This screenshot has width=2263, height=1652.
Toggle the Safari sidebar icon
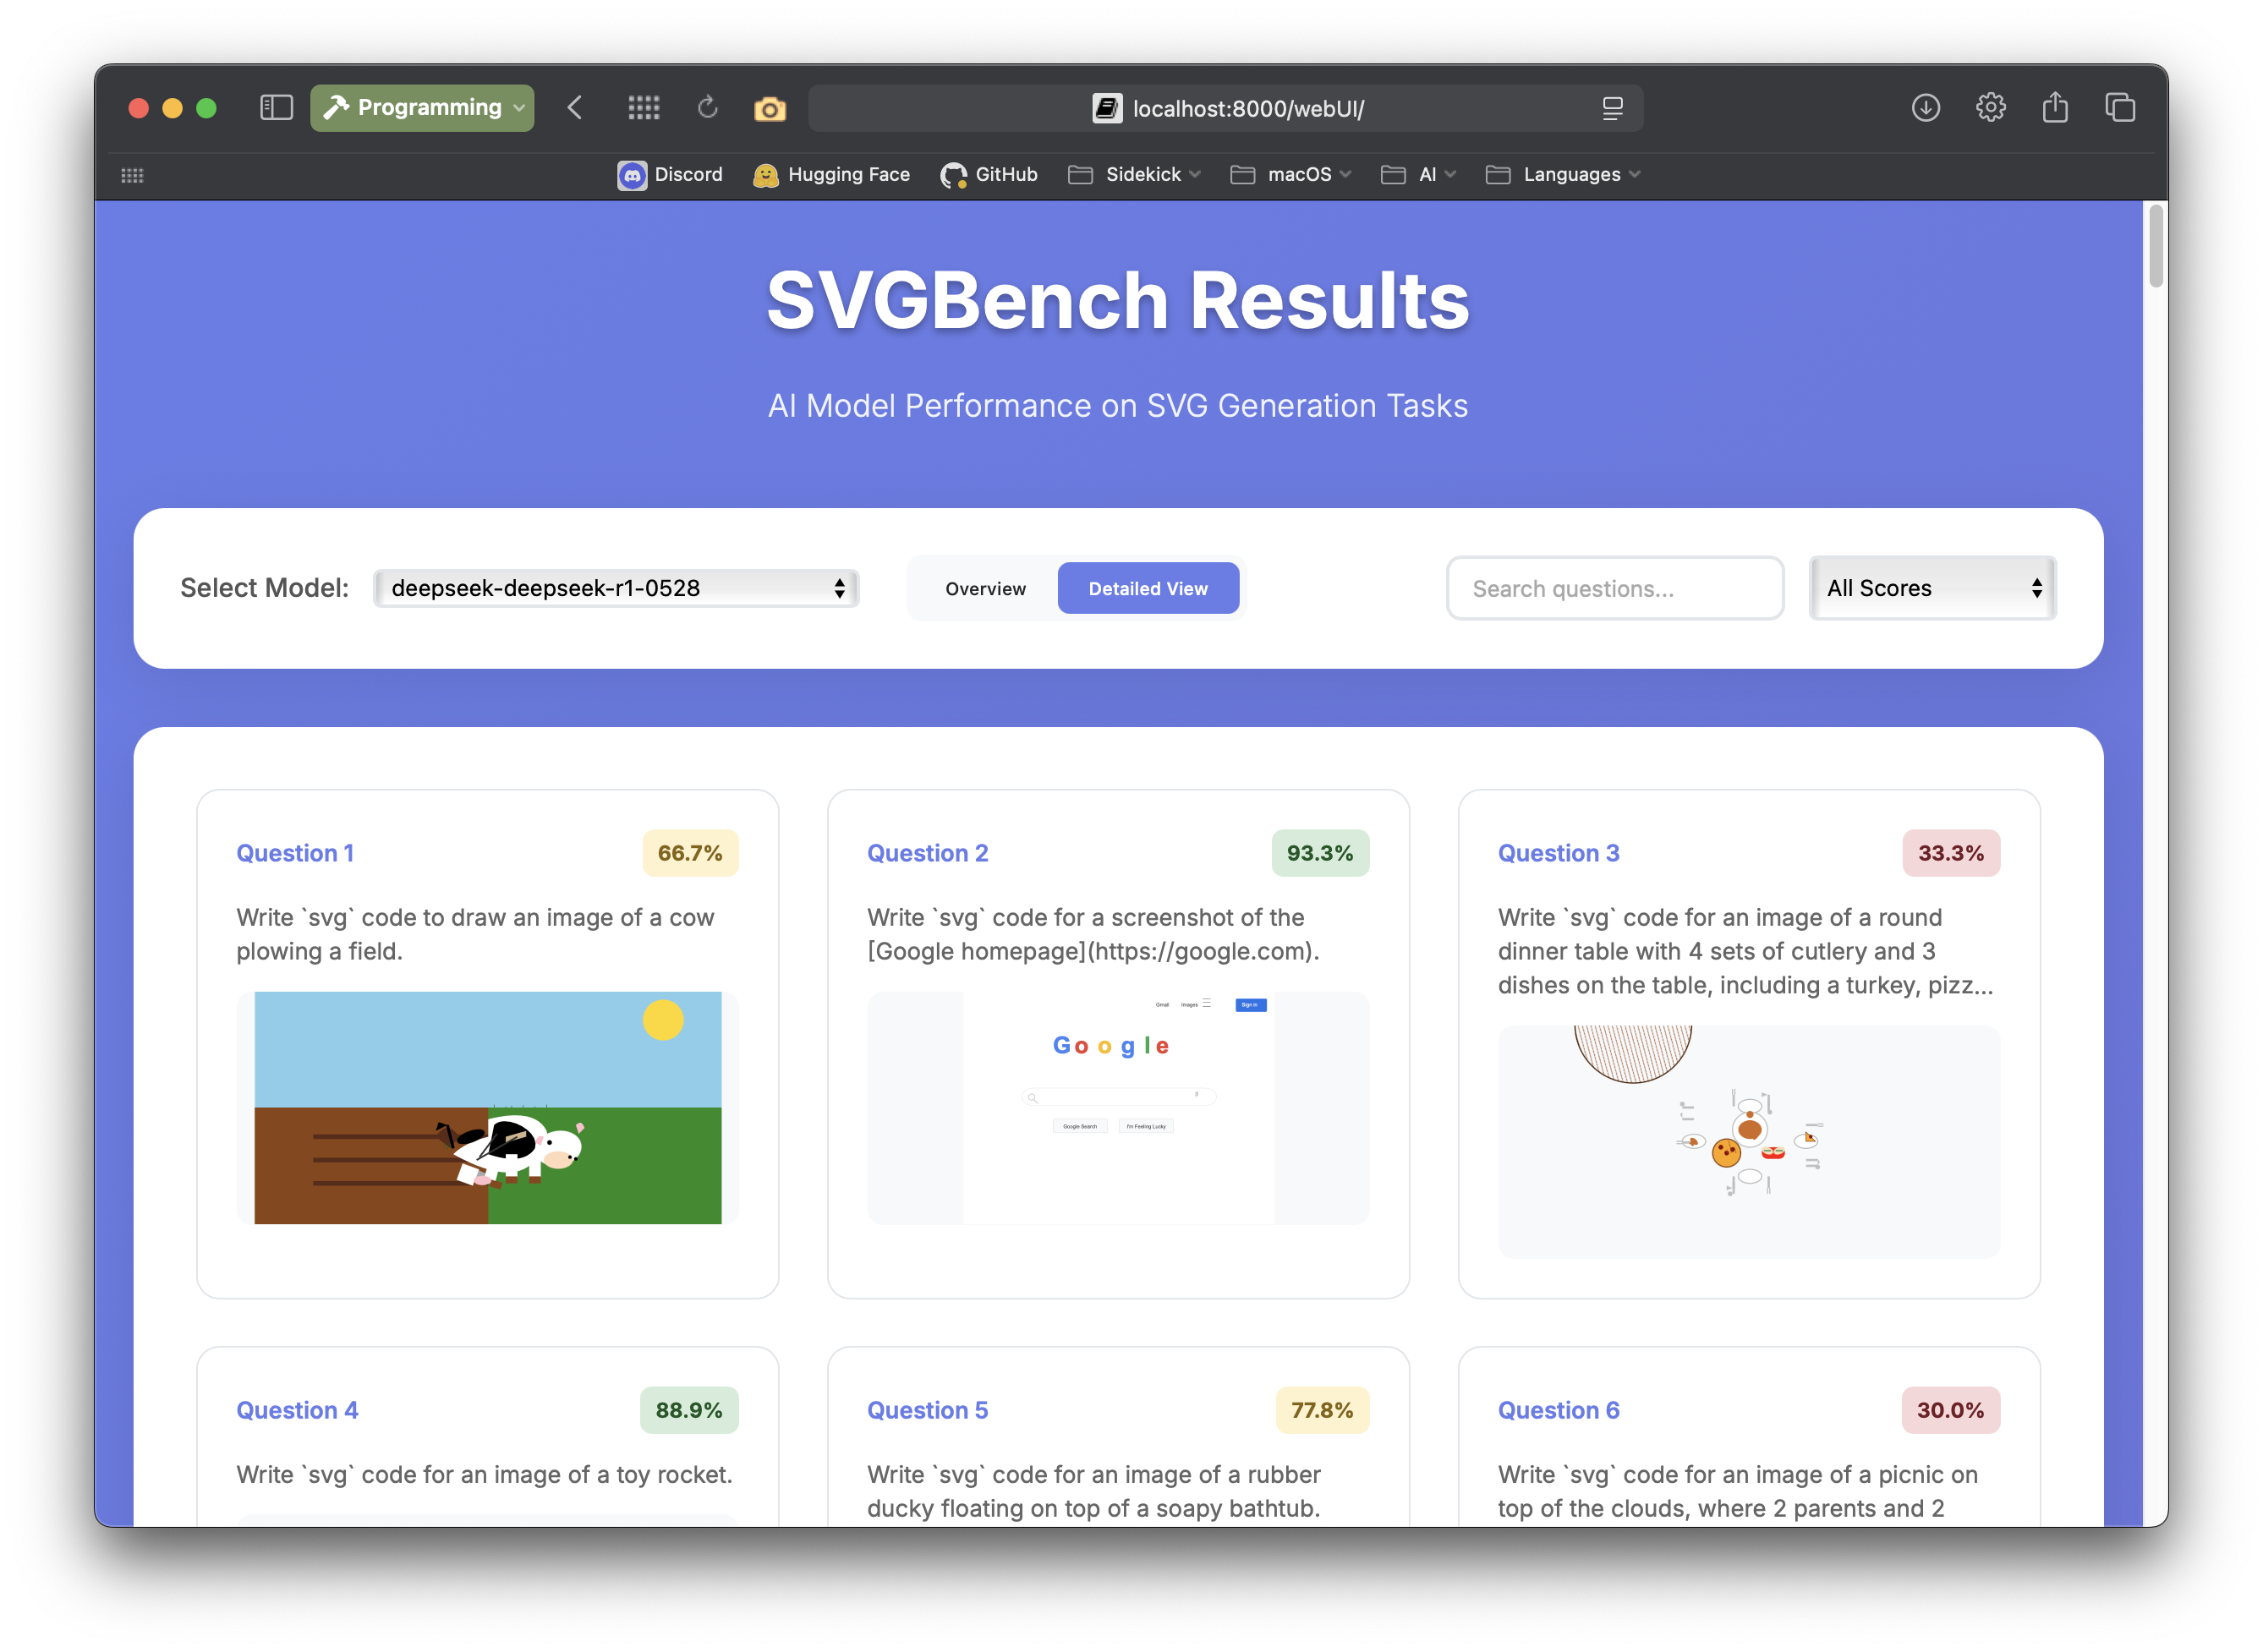click(x=276, y=108)
